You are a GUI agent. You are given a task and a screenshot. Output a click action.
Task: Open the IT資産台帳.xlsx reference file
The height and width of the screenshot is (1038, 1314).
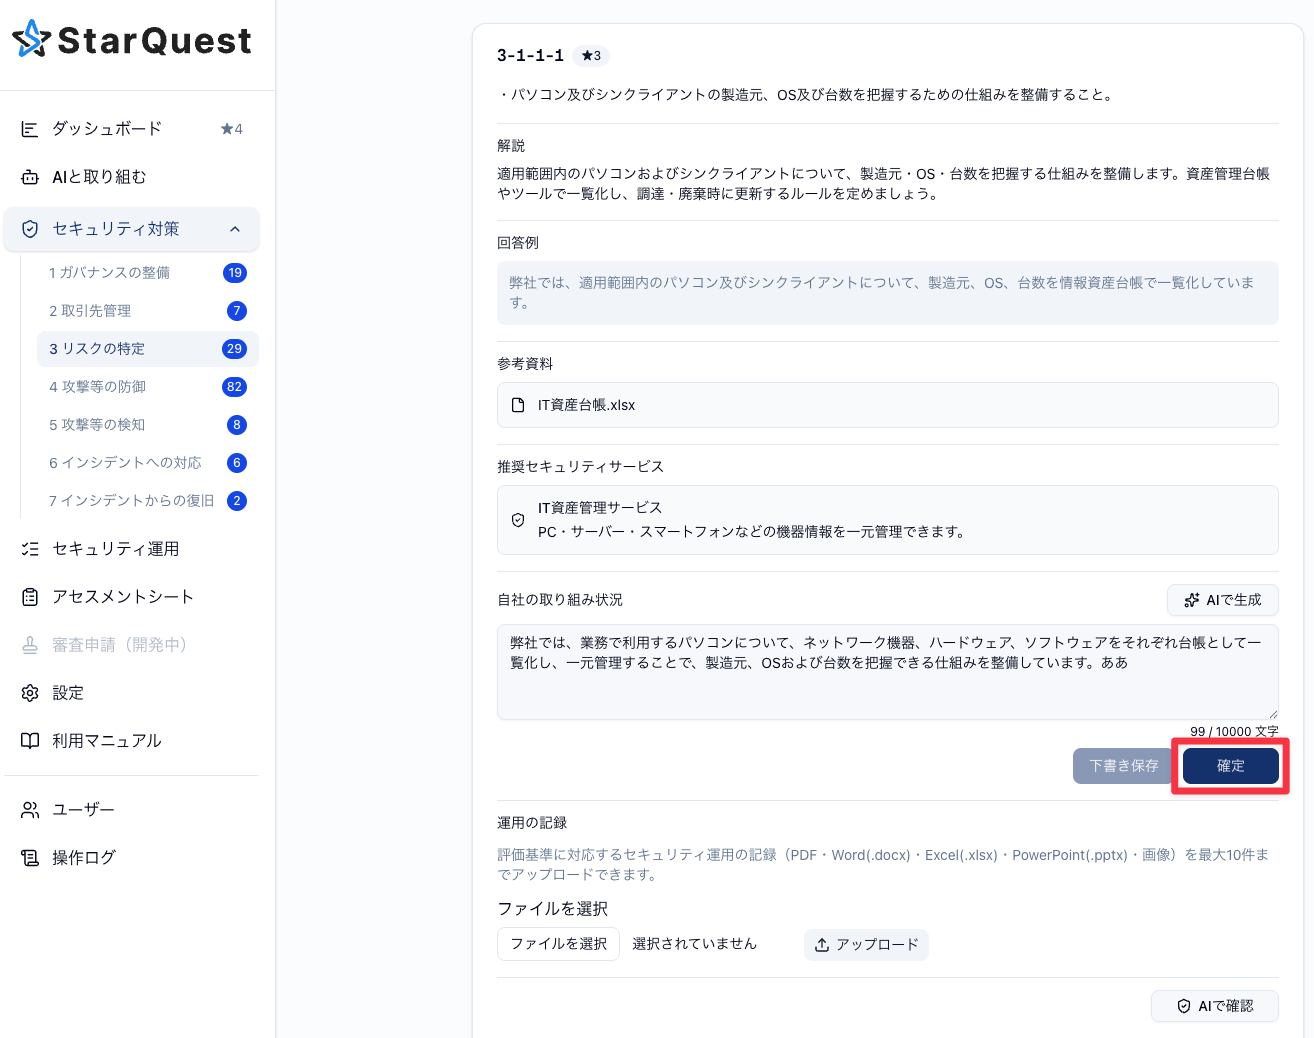coord(888,405)
